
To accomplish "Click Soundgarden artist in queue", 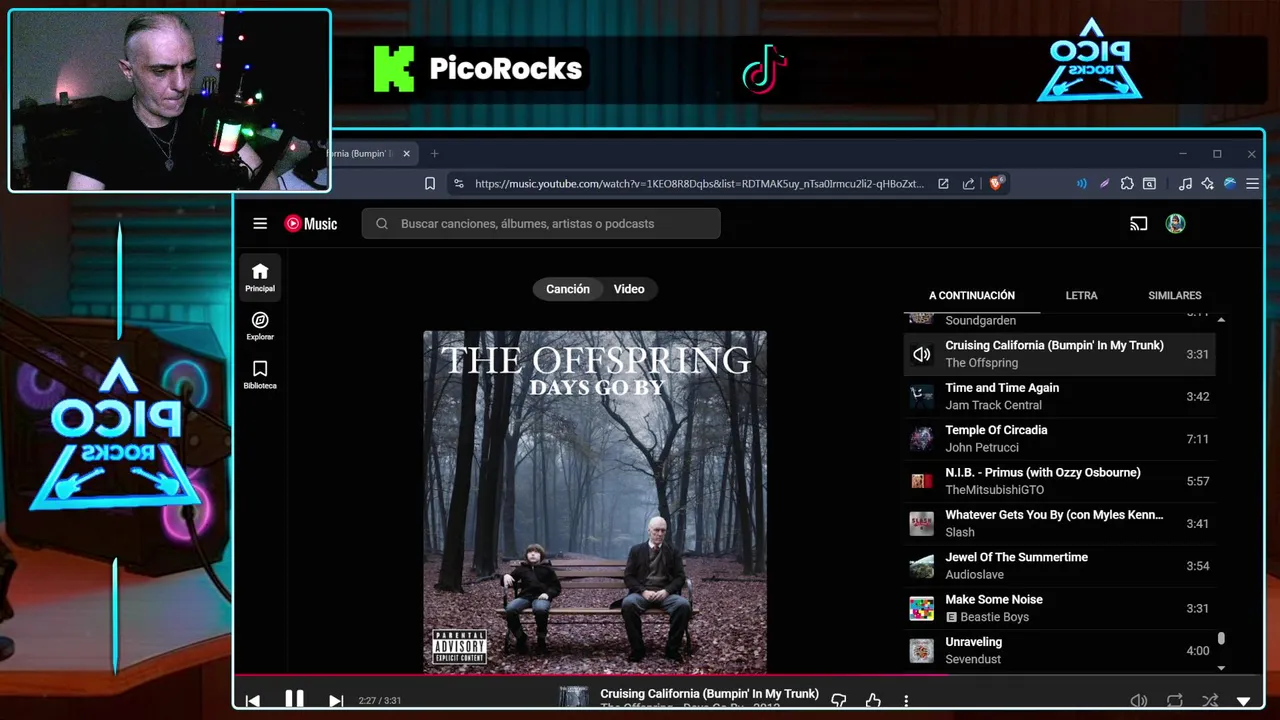I will pyautogui.click(x=980, y=321).
